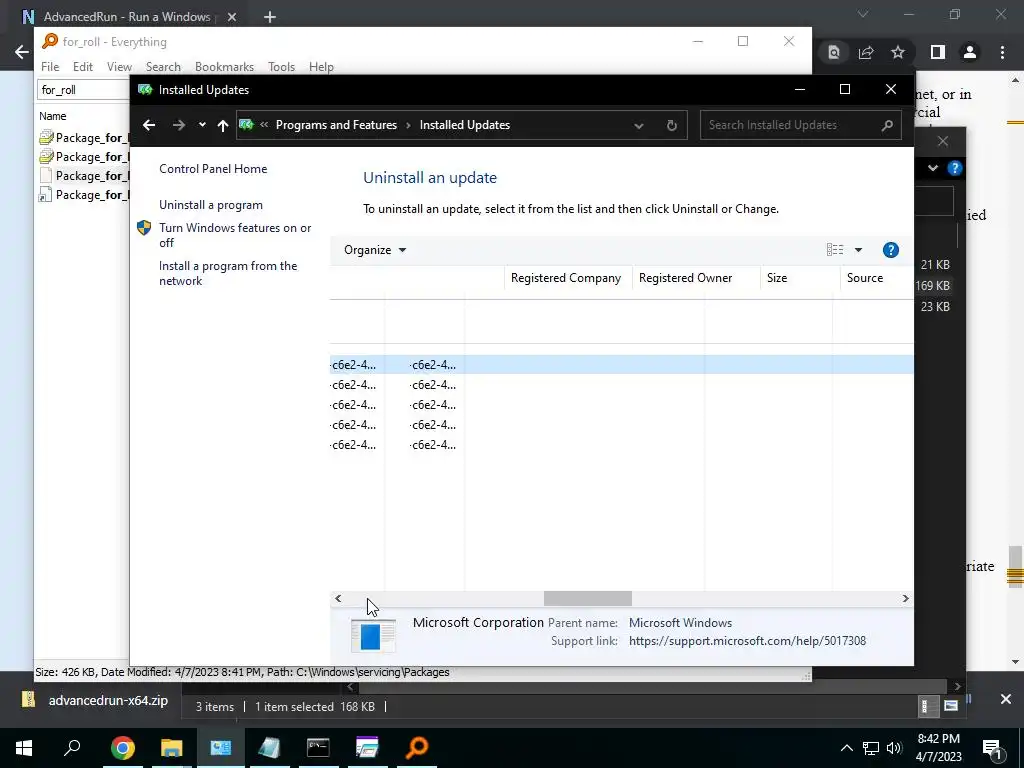Image resolution: width=1024 pixels, height=768 pixels.
Task: Open taskbar search
Action: coord(72,748)
